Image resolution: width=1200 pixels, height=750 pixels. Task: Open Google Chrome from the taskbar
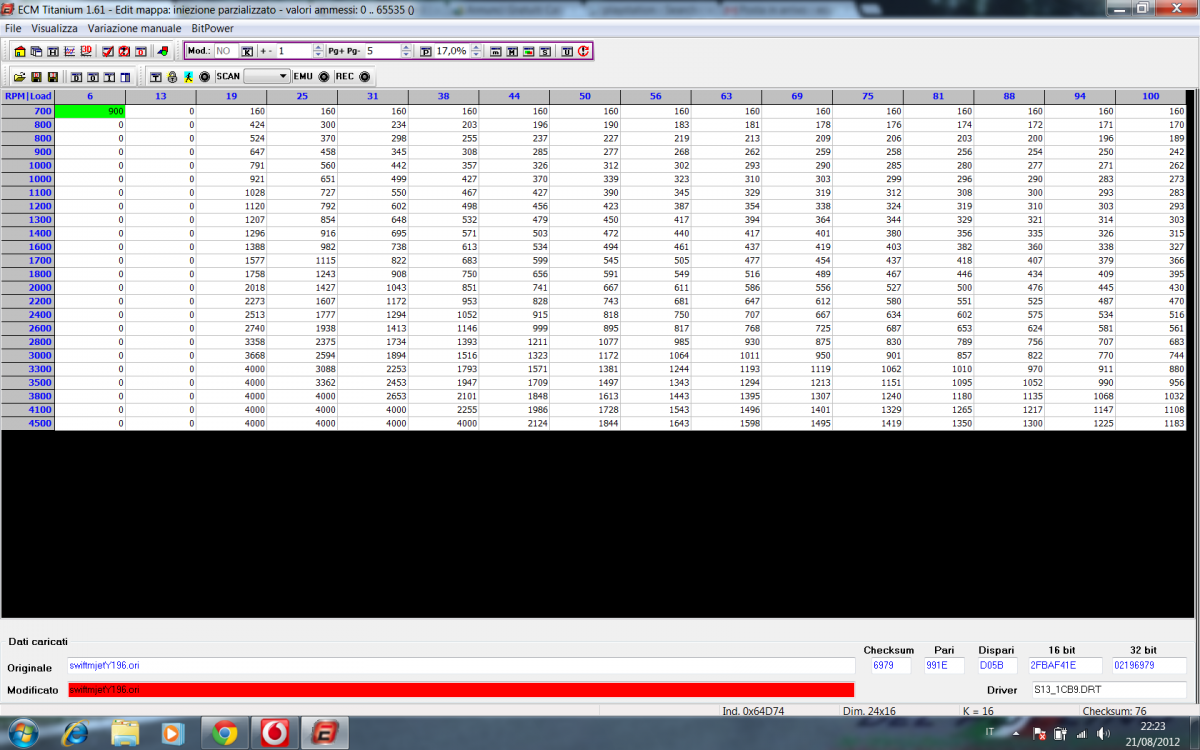pyautogui.click(x=224, y=733)
